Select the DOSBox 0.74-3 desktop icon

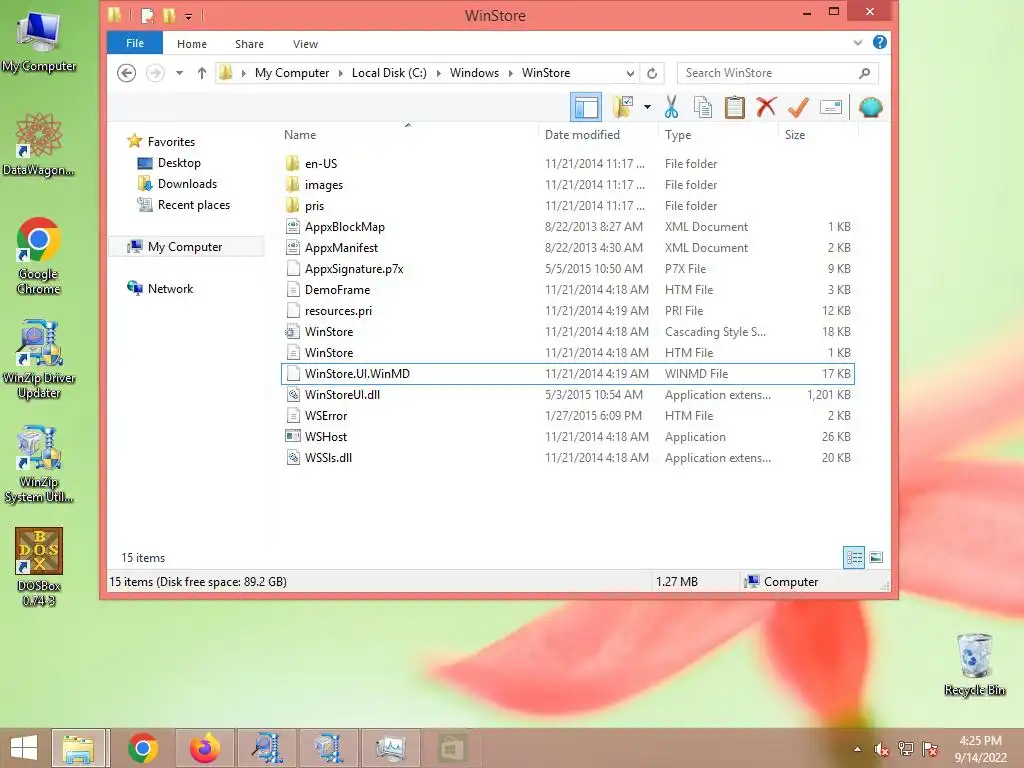pos(39,568)
